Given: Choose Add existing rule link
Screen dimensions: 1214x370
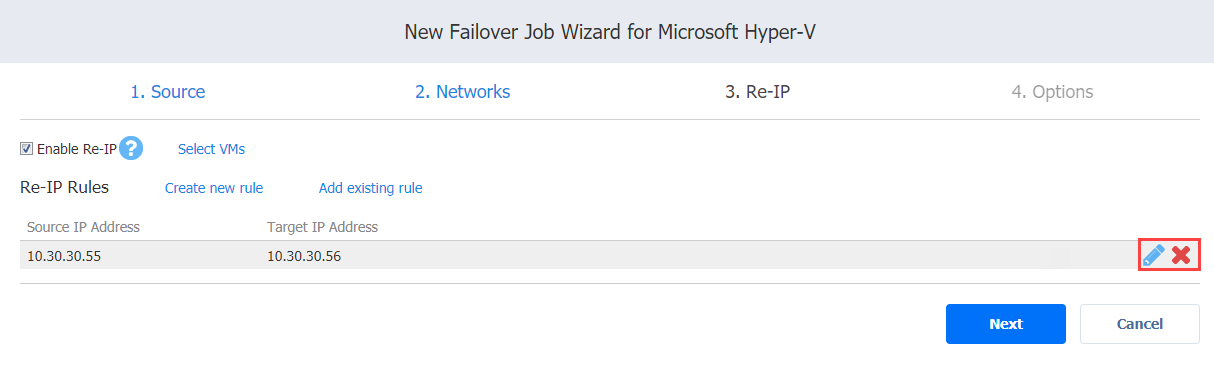Looking at the screenshot, I should (370, 188).
